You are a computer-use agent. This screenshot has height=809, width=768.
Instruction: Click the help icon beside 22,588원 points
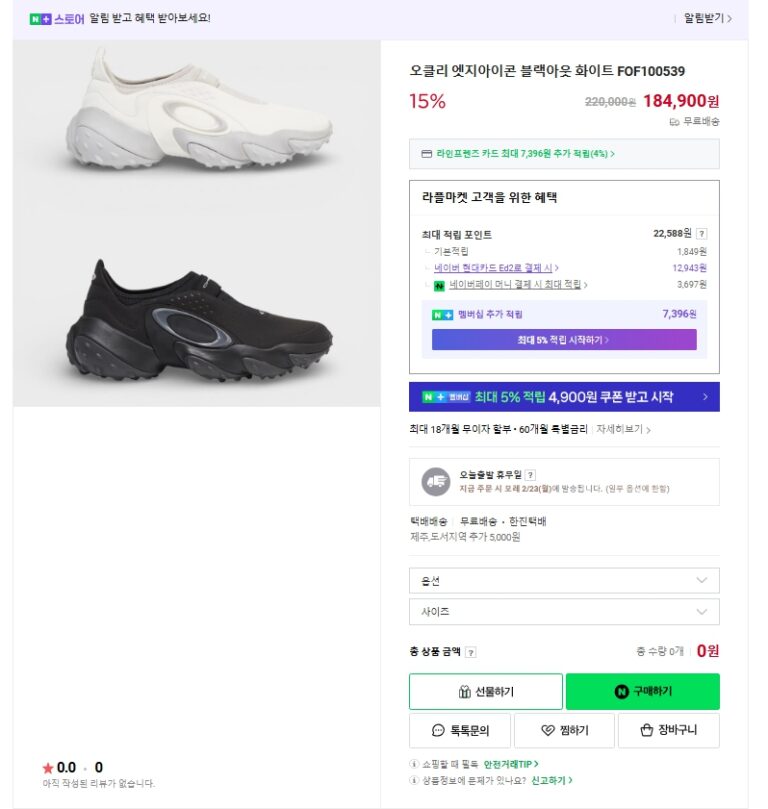(x=701, y=234)
